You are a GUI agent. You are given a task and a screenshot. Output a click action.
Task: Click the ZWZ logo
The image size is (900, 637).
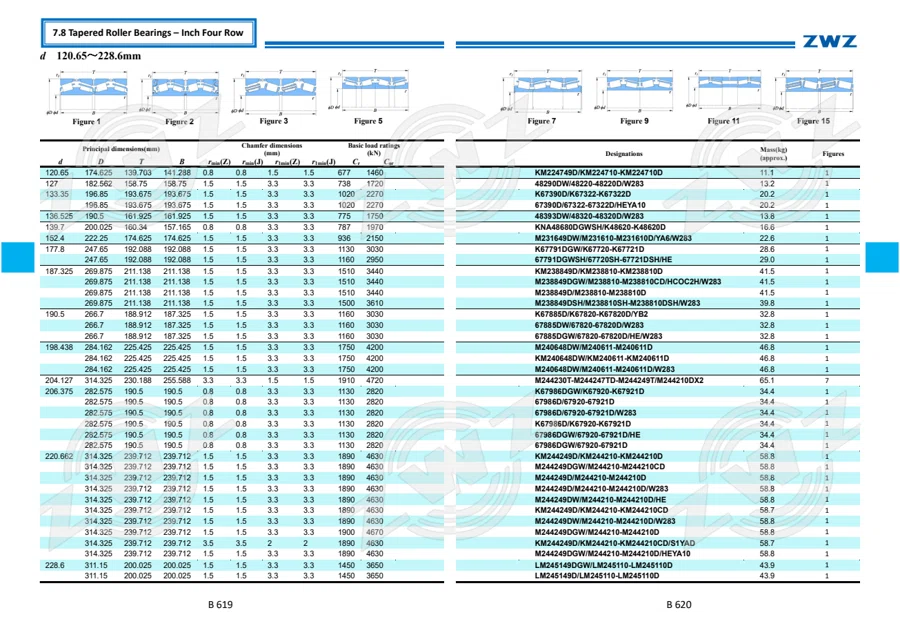point(829,41)
